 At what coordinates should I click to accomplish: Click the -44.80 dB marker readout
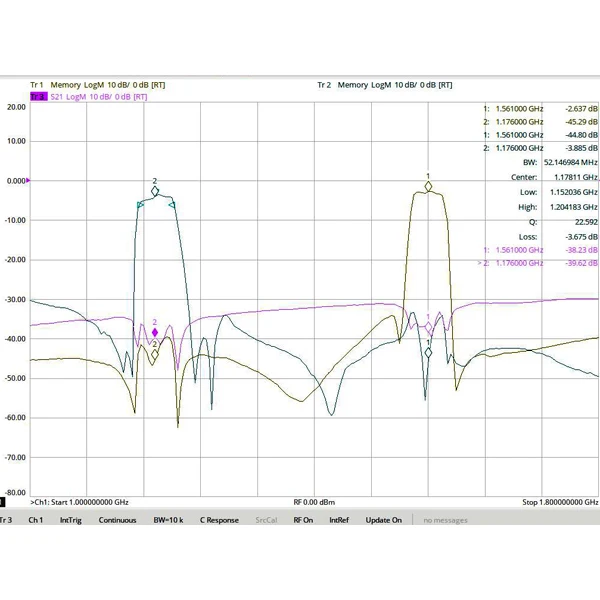(581, 135)
